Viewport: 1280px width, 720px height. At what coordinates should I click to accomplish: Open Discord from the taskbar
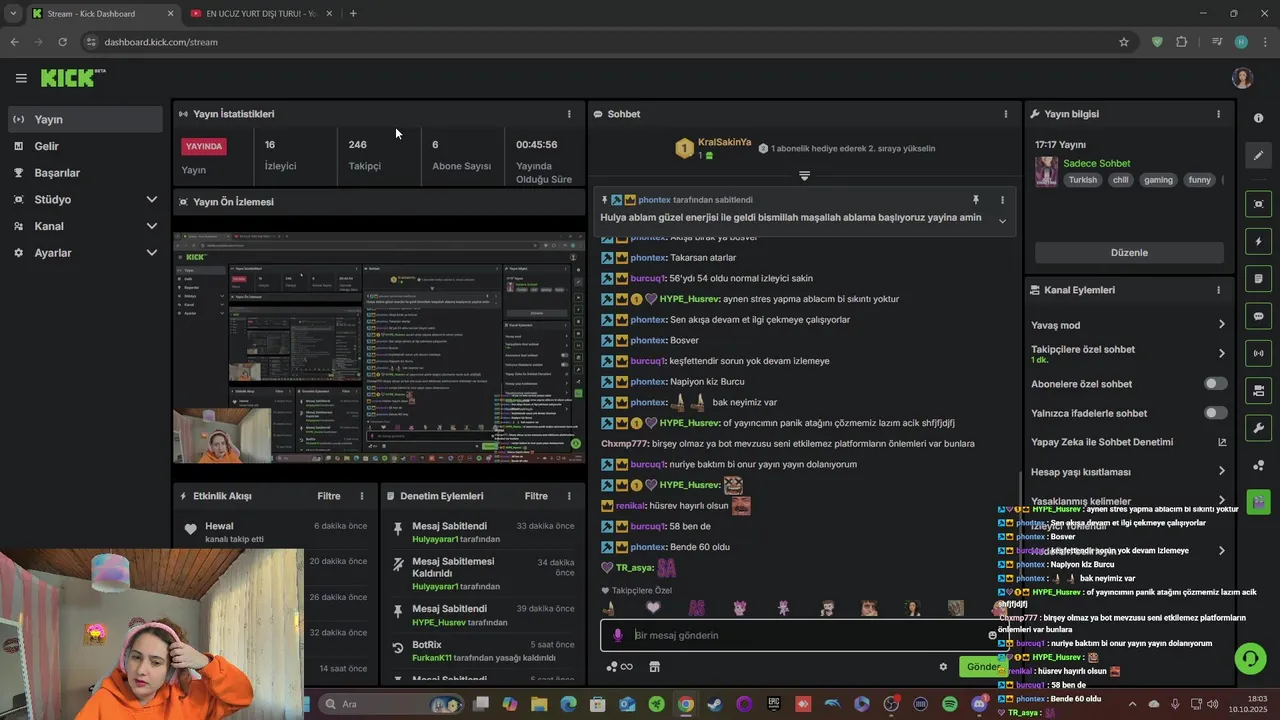pyautogui.click(x=979, y=704)
